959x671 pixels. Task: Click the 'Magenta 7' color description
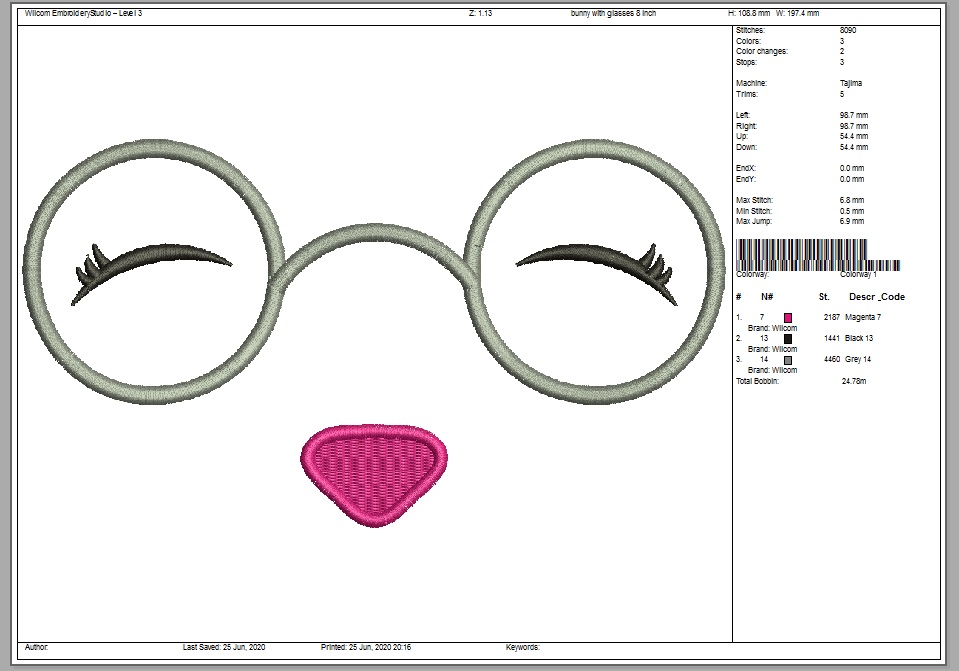[x=863, y=317]
